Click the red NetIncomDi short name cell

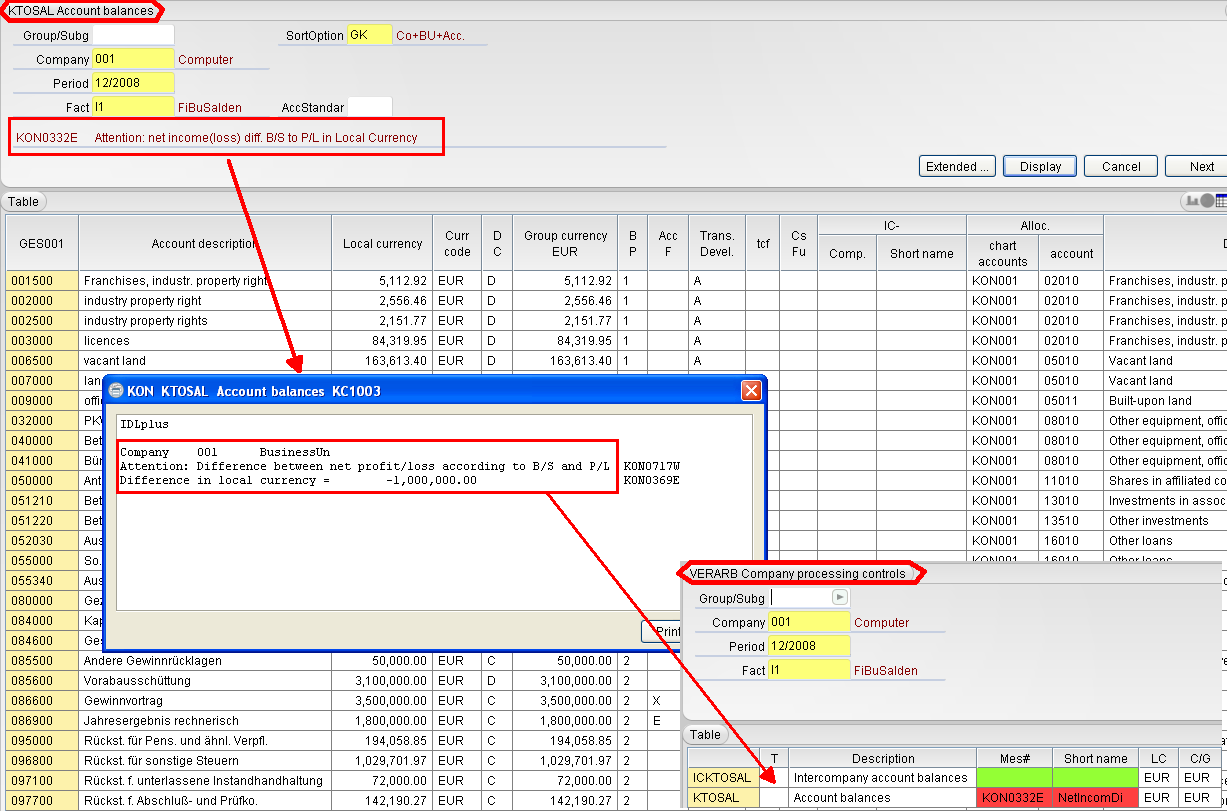[x=1096, y=798]
